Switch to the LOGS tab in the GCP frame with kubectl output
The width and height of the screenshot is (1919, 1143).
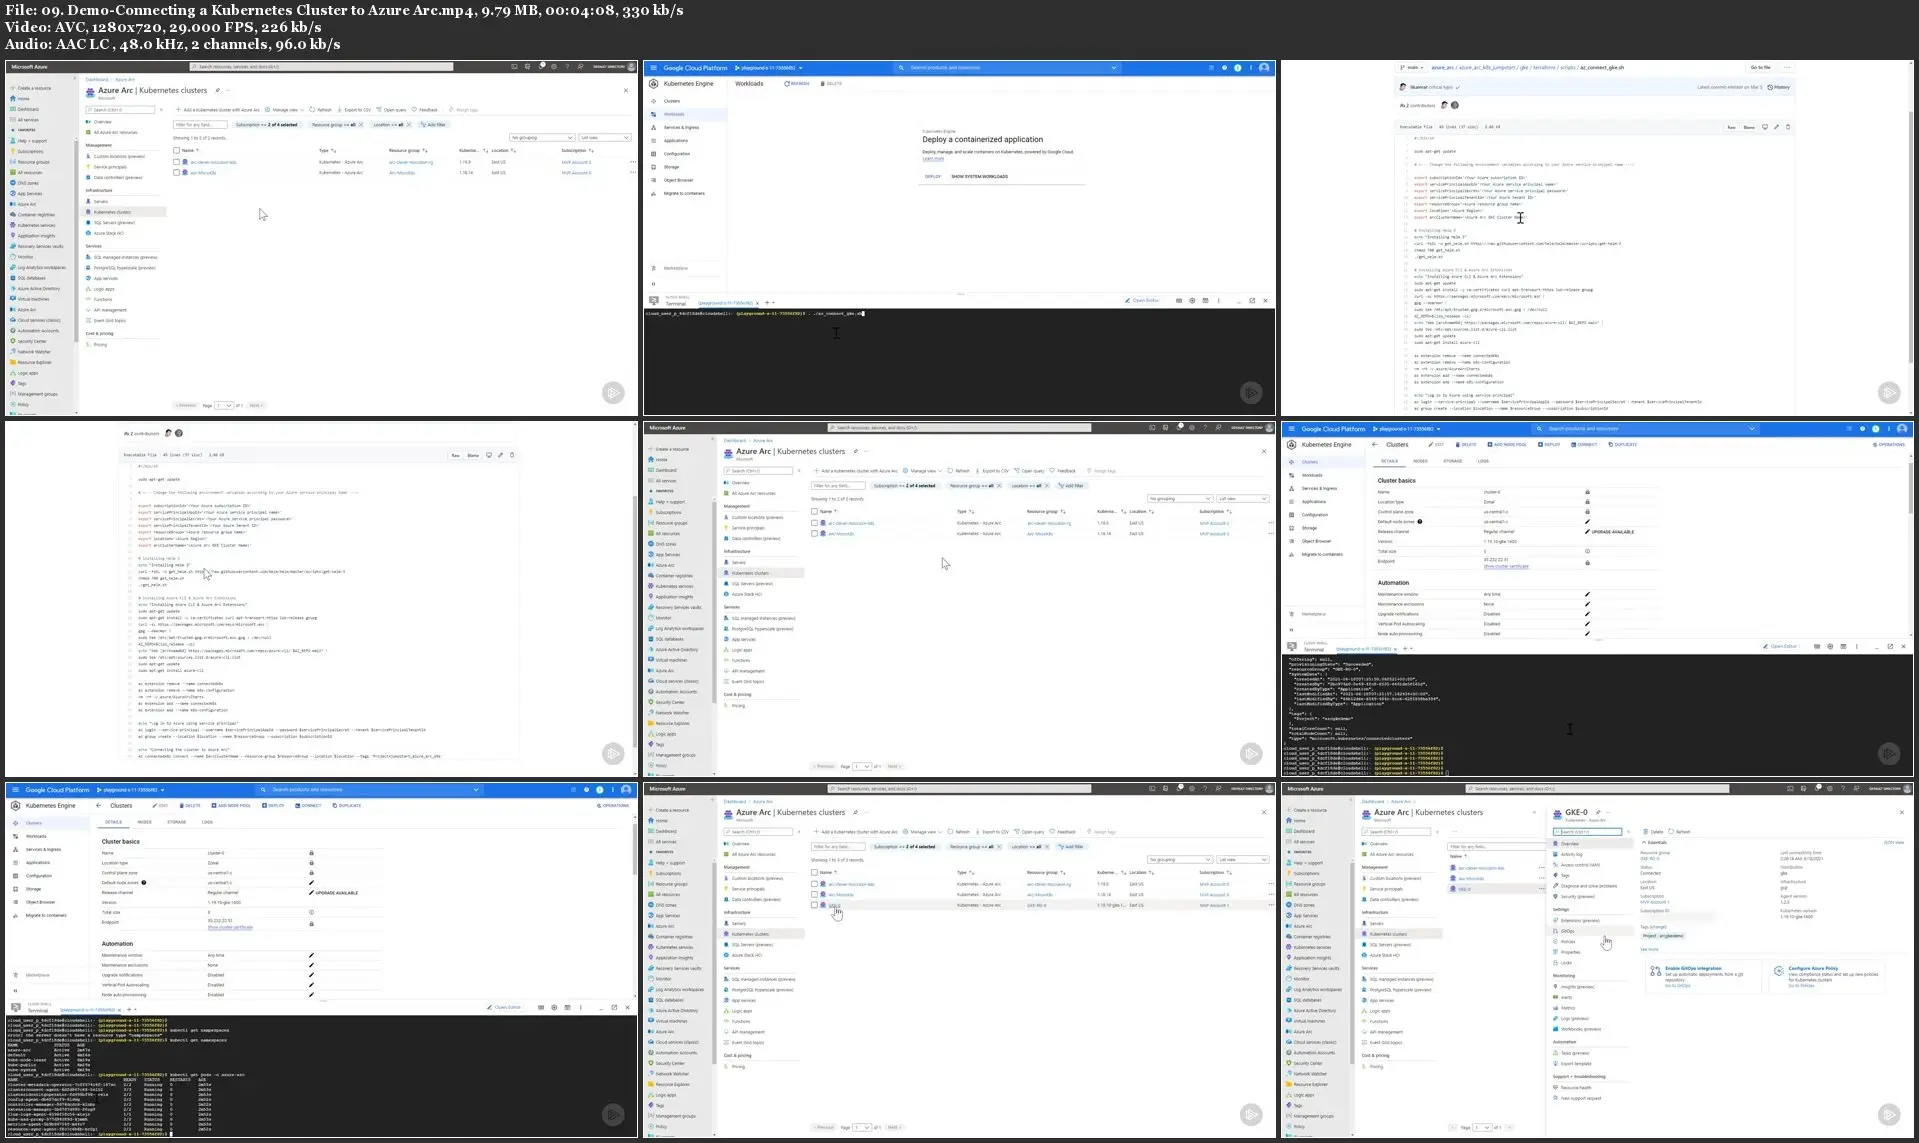click(x=207, y=822)
